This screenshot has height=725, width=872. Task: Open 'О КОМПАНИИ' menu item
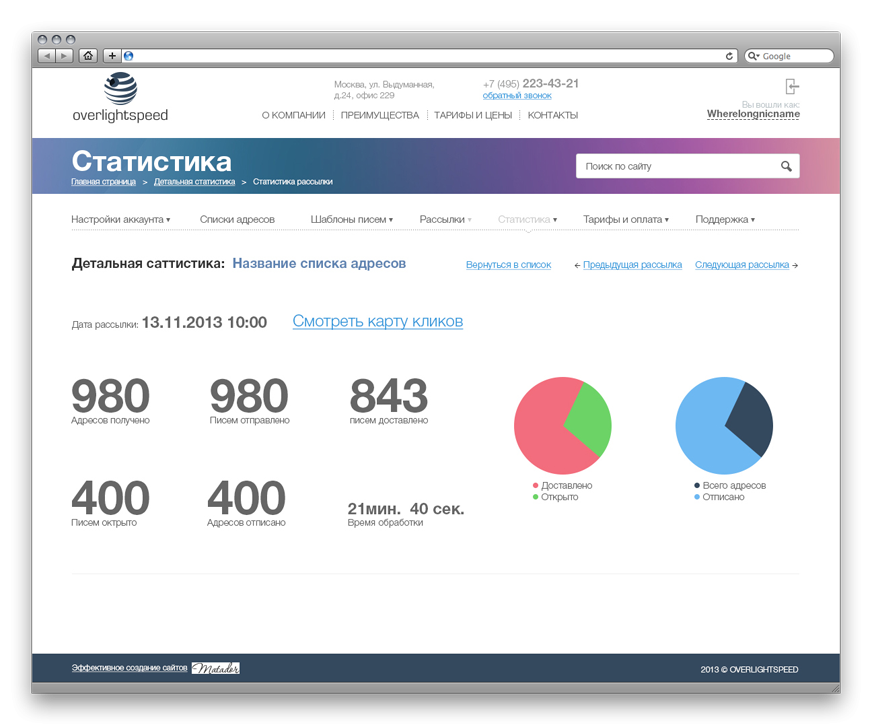[293, 115]
